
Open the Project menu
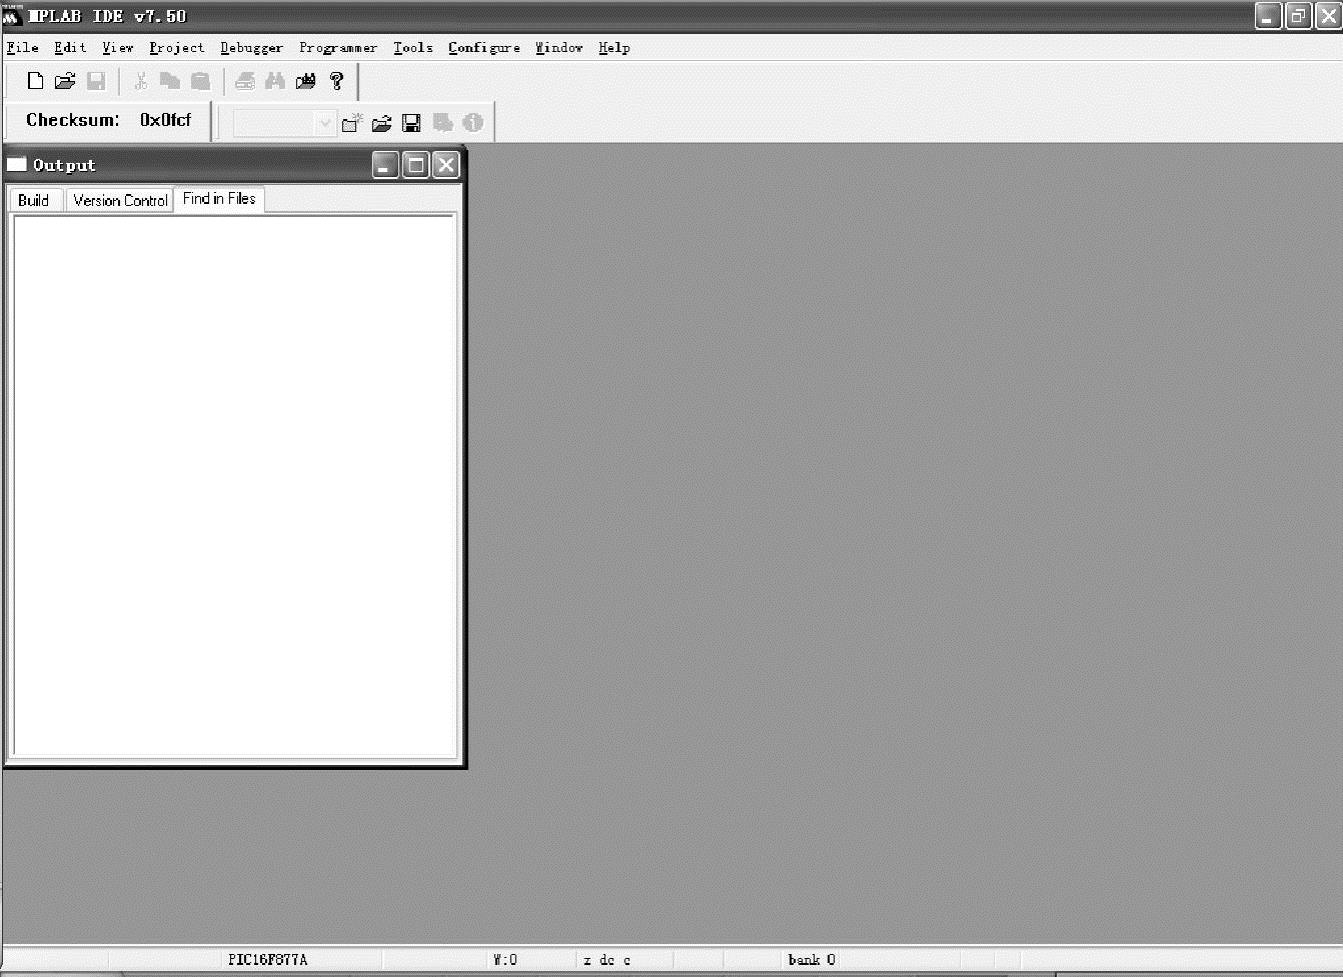coord(177,47)
